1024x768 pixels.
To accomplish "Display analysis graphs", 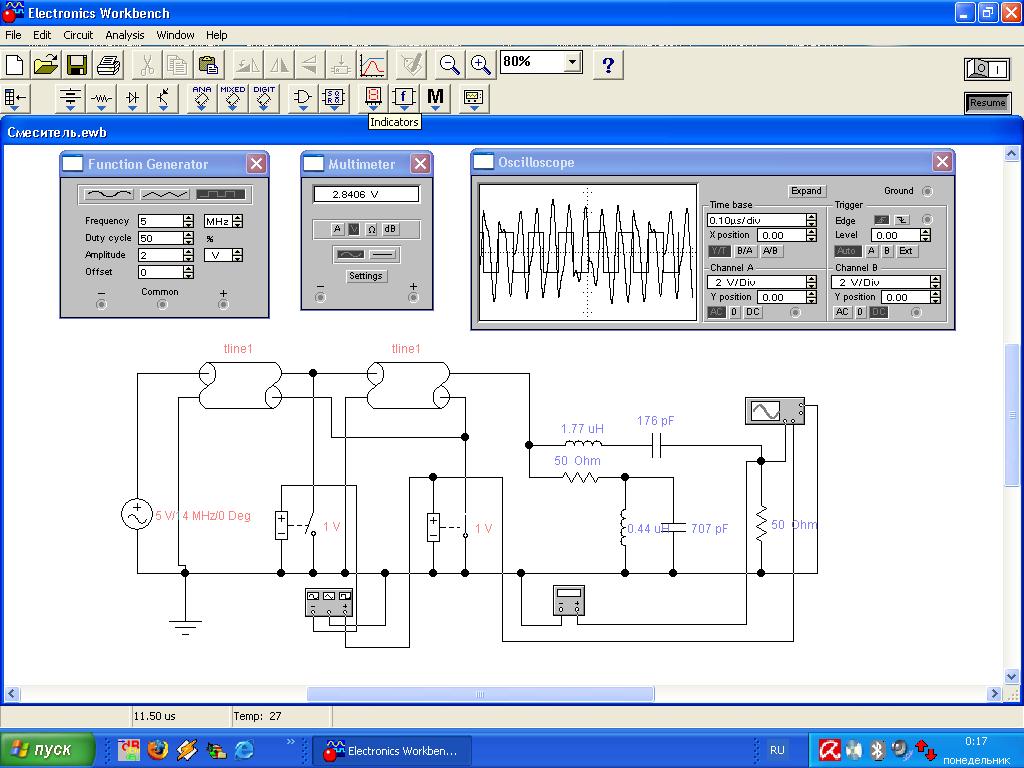I will 372,65.
